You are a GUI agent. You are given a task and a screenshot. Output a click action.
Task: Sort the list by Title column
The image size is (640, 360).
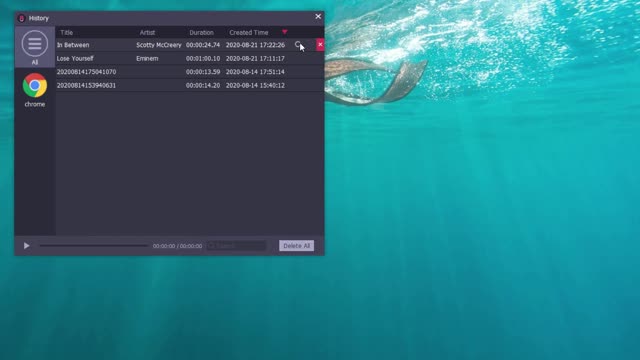(x=67, y=33)
